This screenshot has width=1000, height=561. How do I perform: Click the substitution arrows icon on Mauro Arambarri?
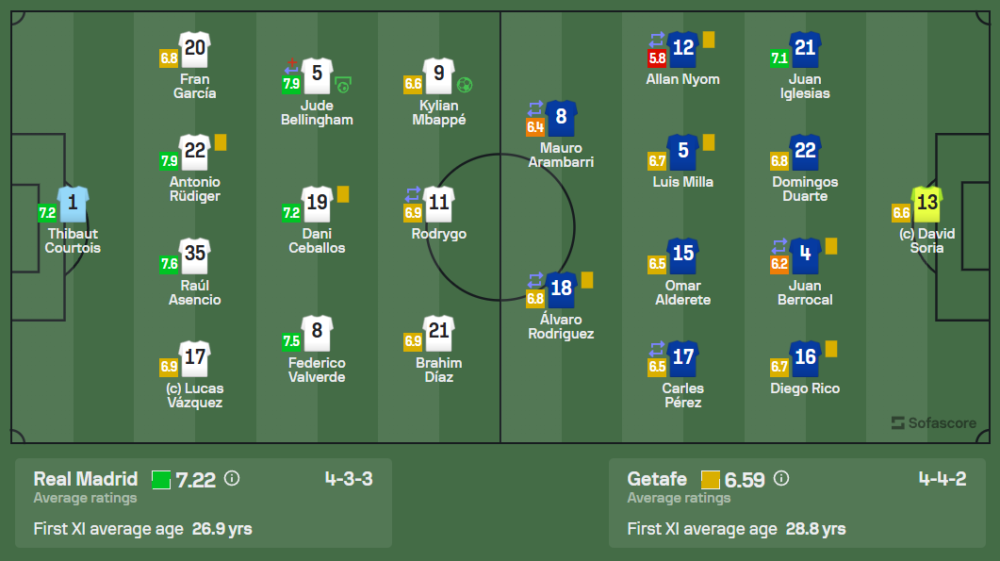click(x=535, y=107)
